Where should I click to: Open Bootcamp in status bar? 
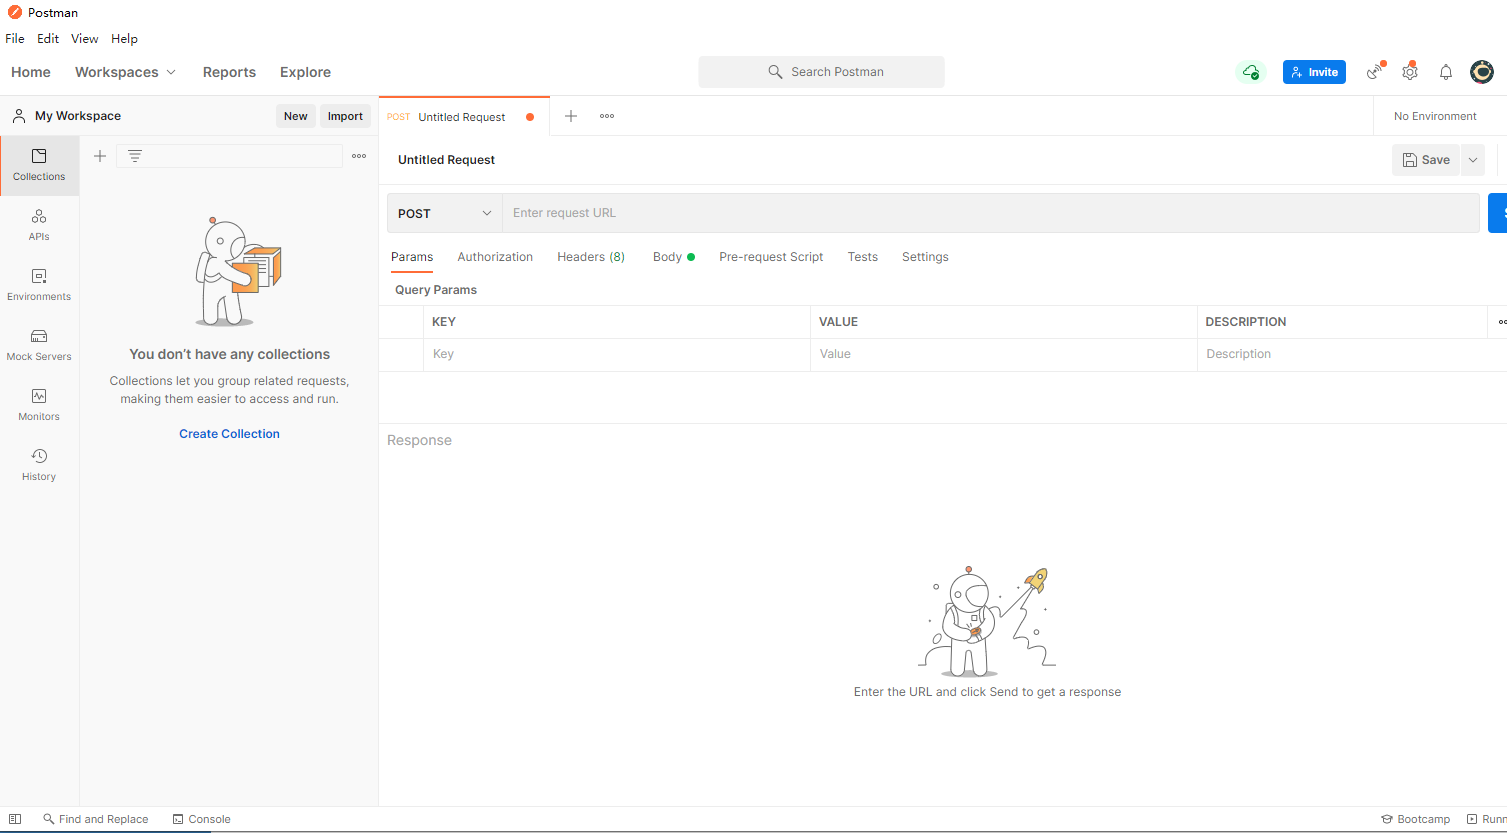click(x=1415, y=819)
